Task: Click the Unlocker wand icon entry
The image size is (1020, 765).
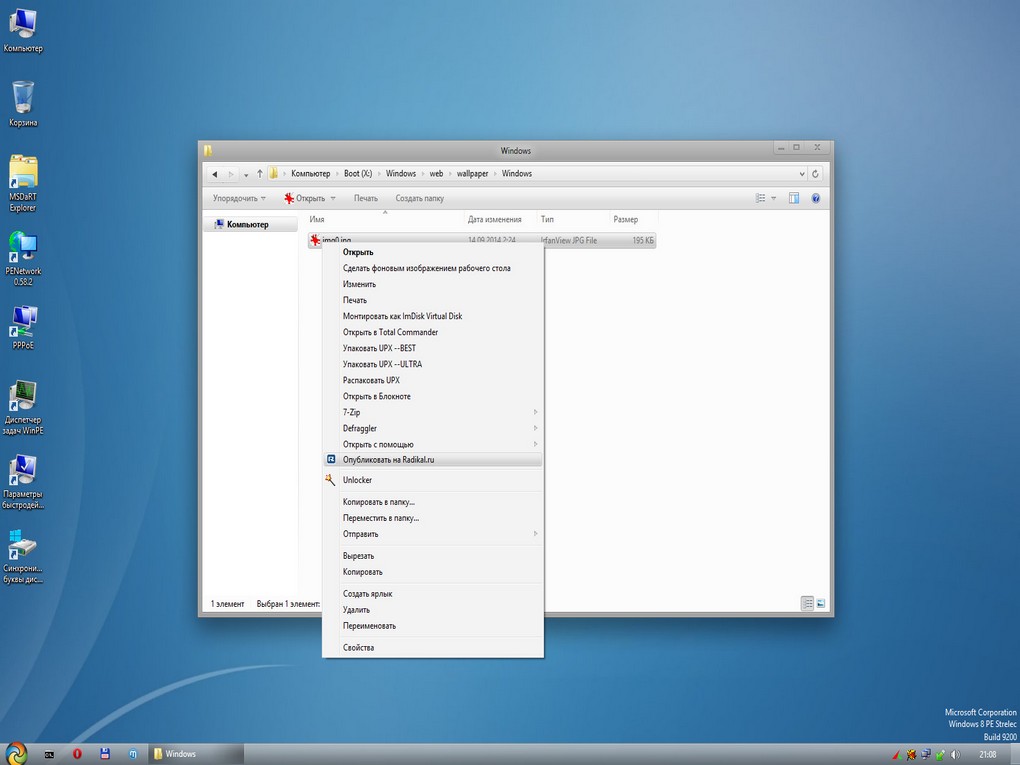Action: (x=330, y=480)
